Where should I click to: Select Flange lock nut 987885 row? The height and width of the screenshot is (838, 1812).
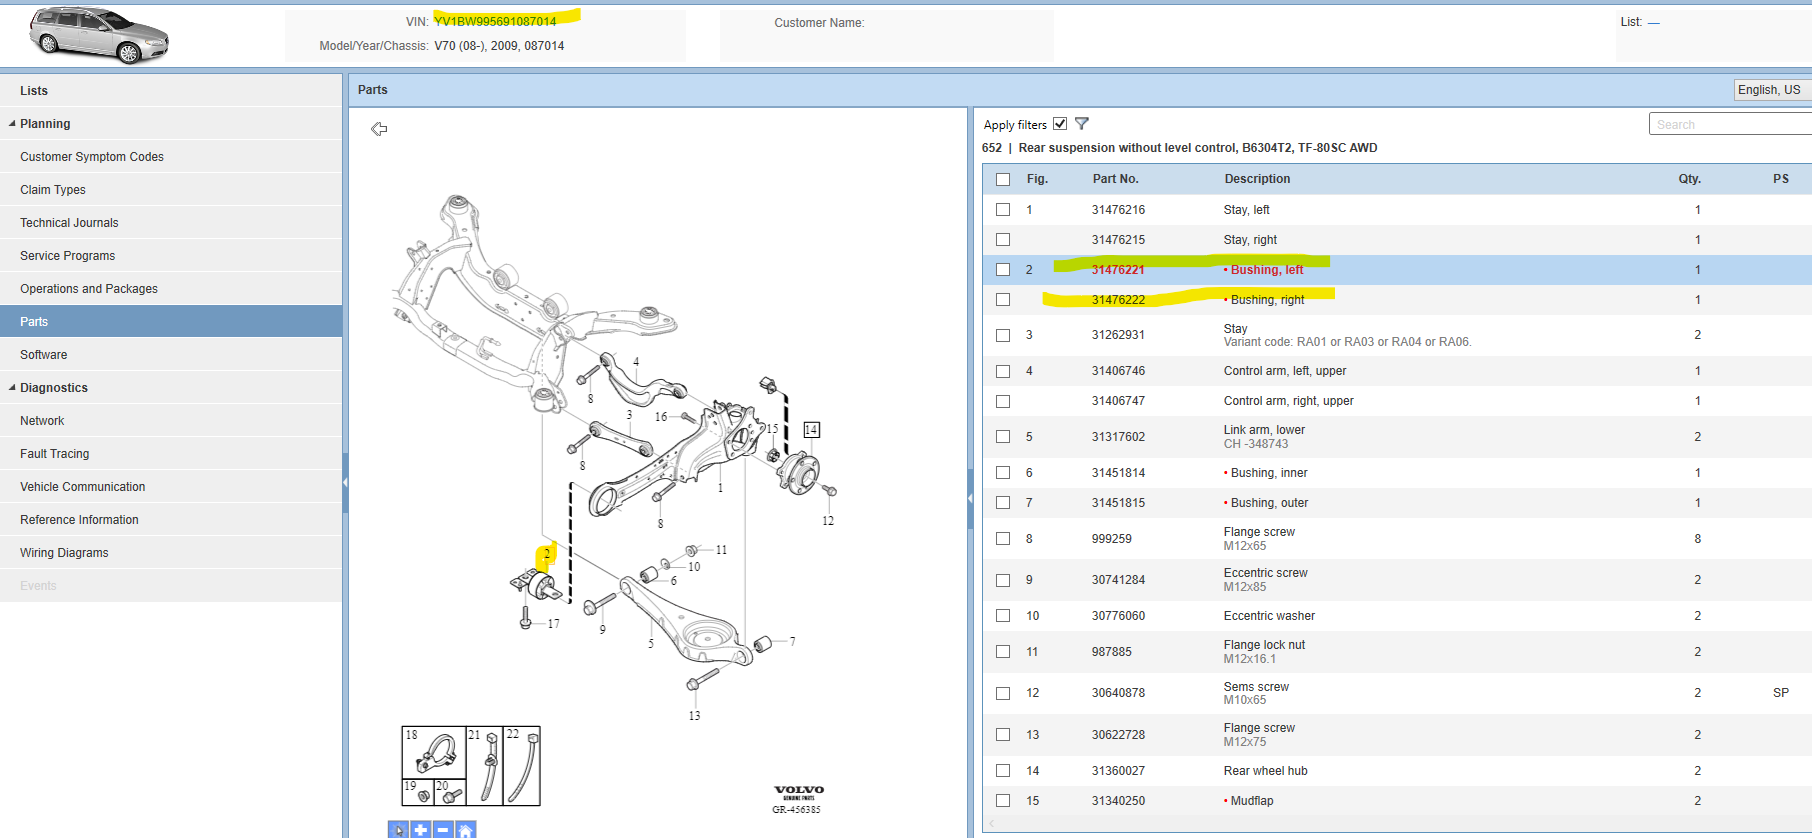pyautogui.click(x=1397, y=652)
